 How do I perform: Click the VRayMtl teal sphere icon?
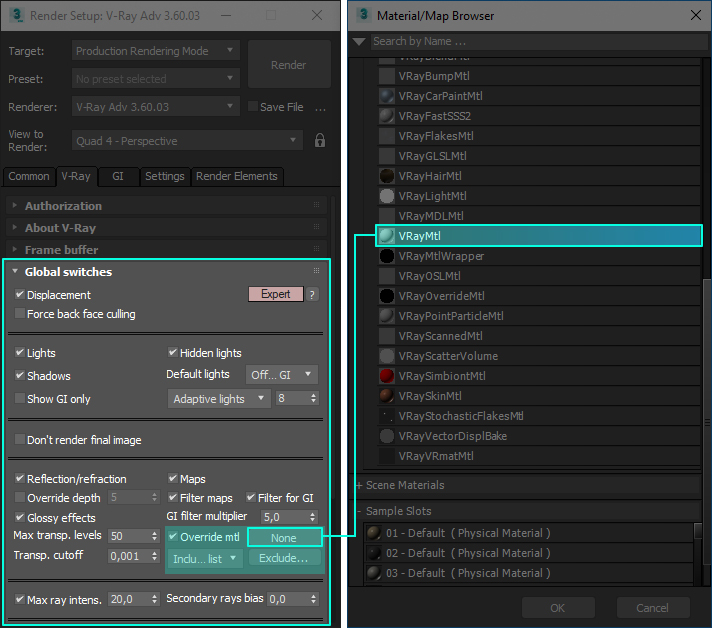(386, 236)
